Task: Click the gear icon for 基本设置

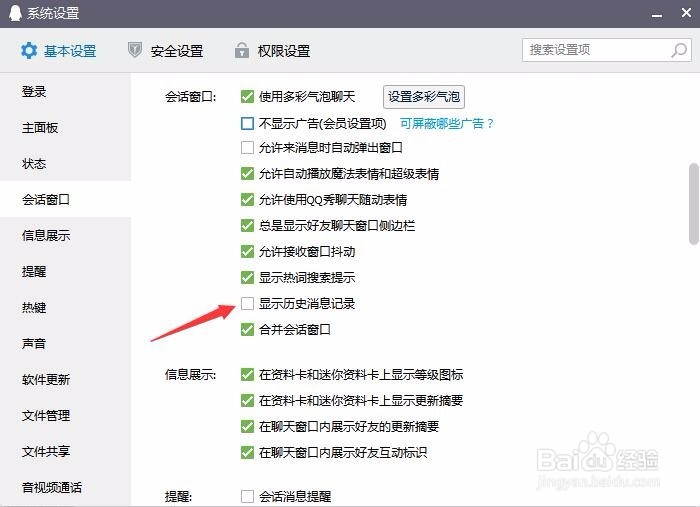Action: [x=29, y=50]
